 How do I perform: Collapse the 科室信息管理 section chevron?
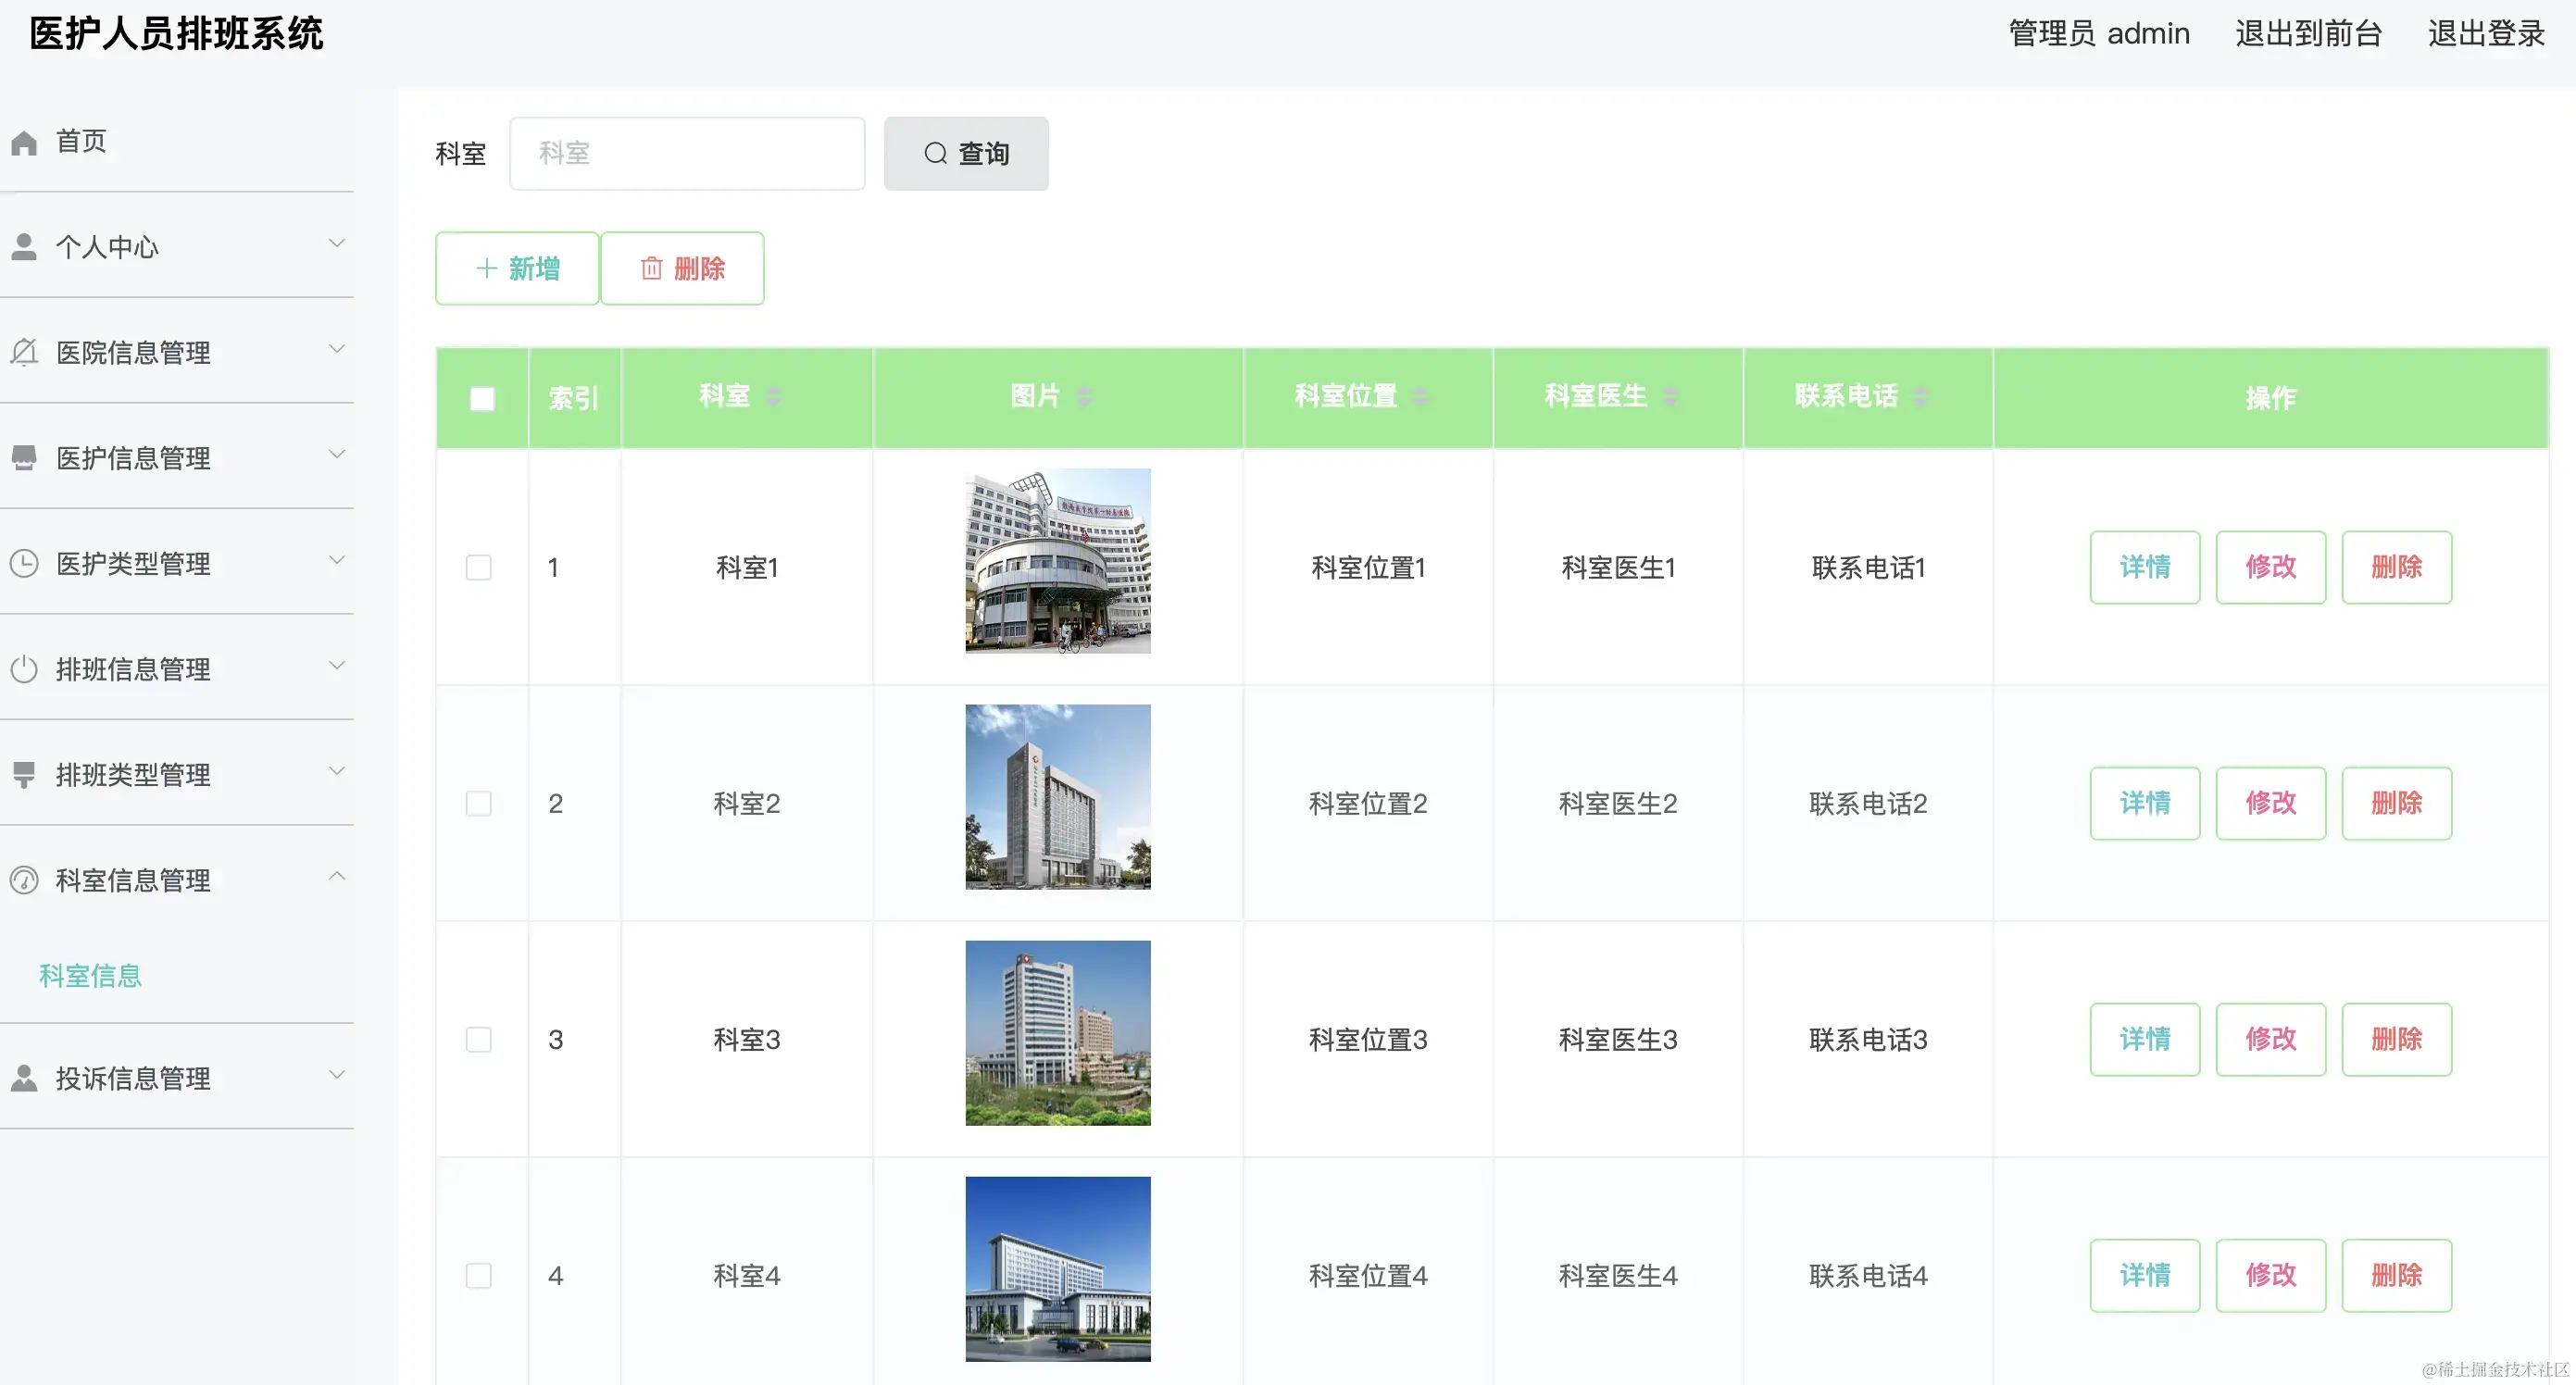[337, 876]
